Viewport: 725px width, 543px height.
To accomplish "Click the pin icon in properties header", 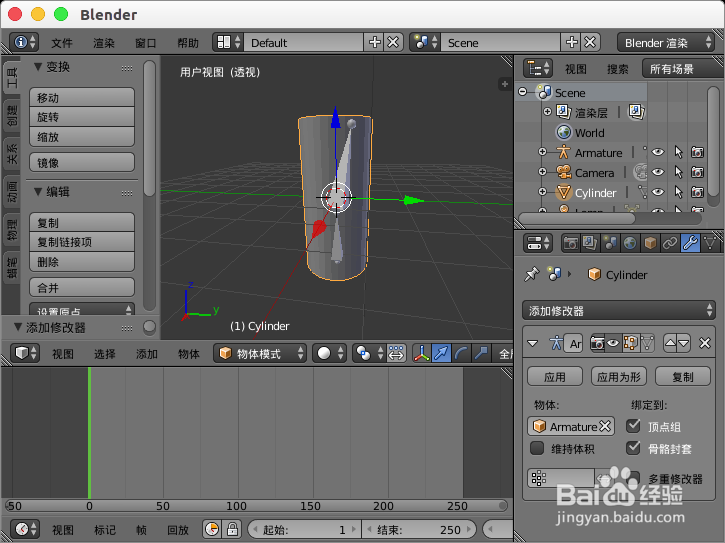I will coord(531,274).
